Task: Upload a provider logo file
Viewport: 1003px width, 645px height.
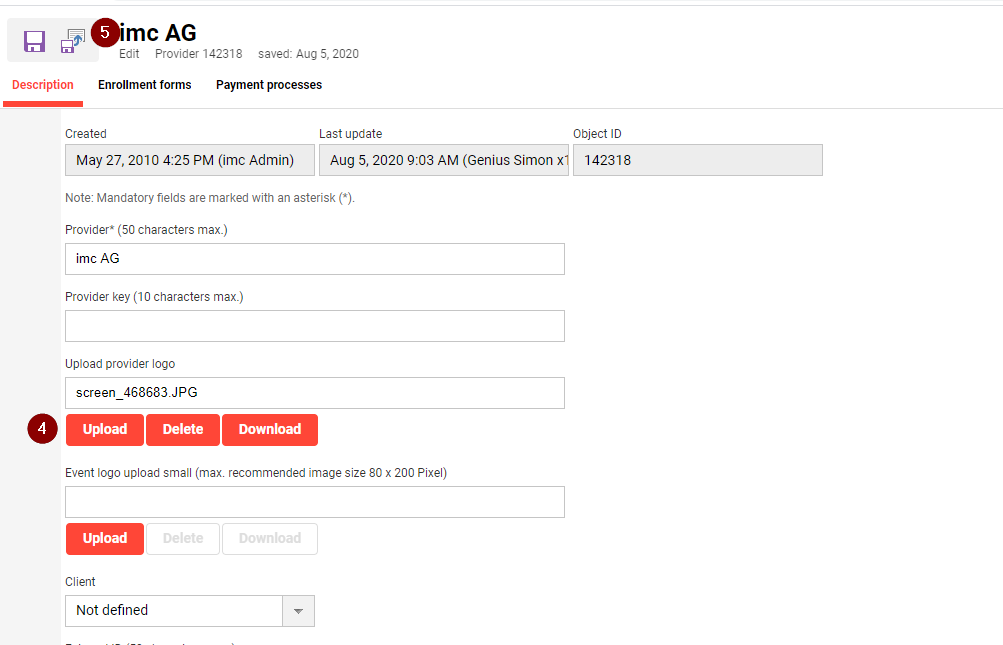Action: tap(105, 430)
